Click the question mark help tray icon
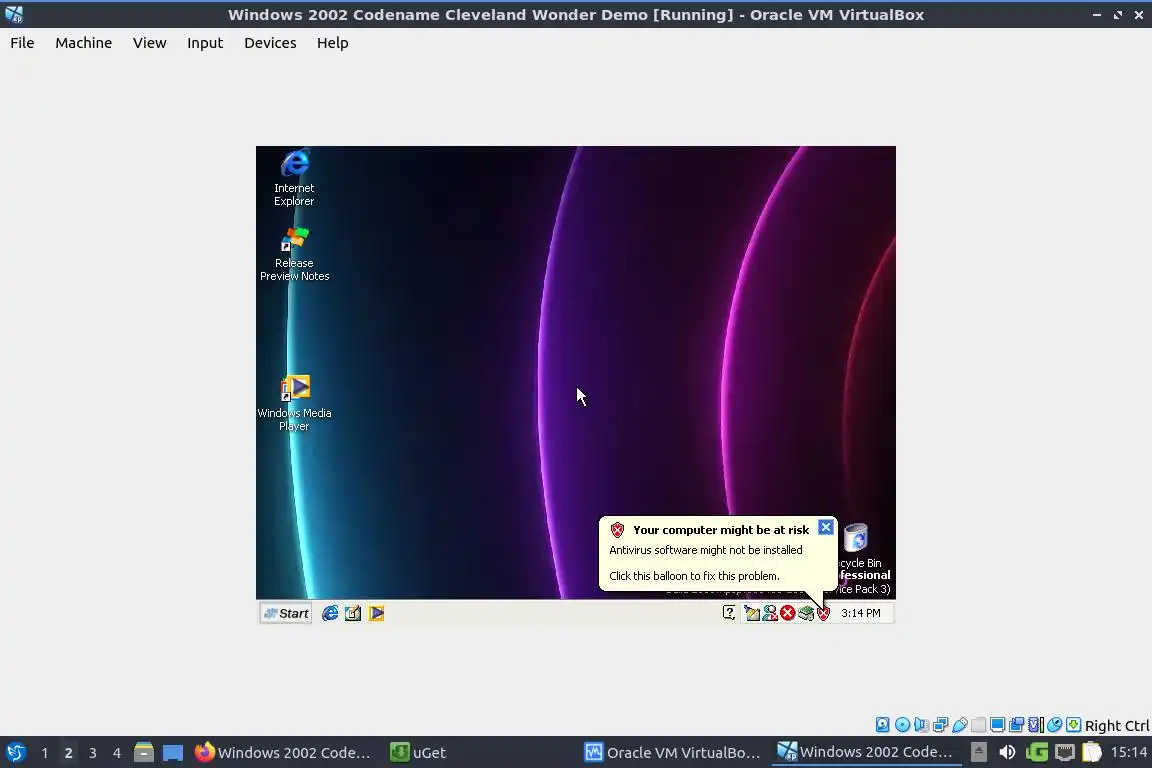The image size is (1152, 768). coord(729,613)
